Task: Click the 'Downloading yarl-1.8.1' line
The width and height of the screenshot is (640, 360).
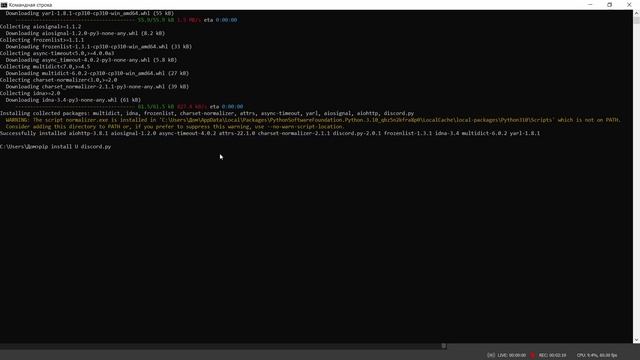Action: (x=90, y=13)
